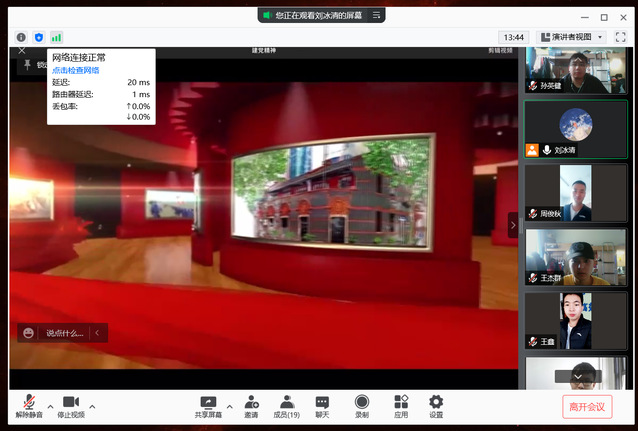
Task: Click the red 离开会议 button
Action: 587,405
